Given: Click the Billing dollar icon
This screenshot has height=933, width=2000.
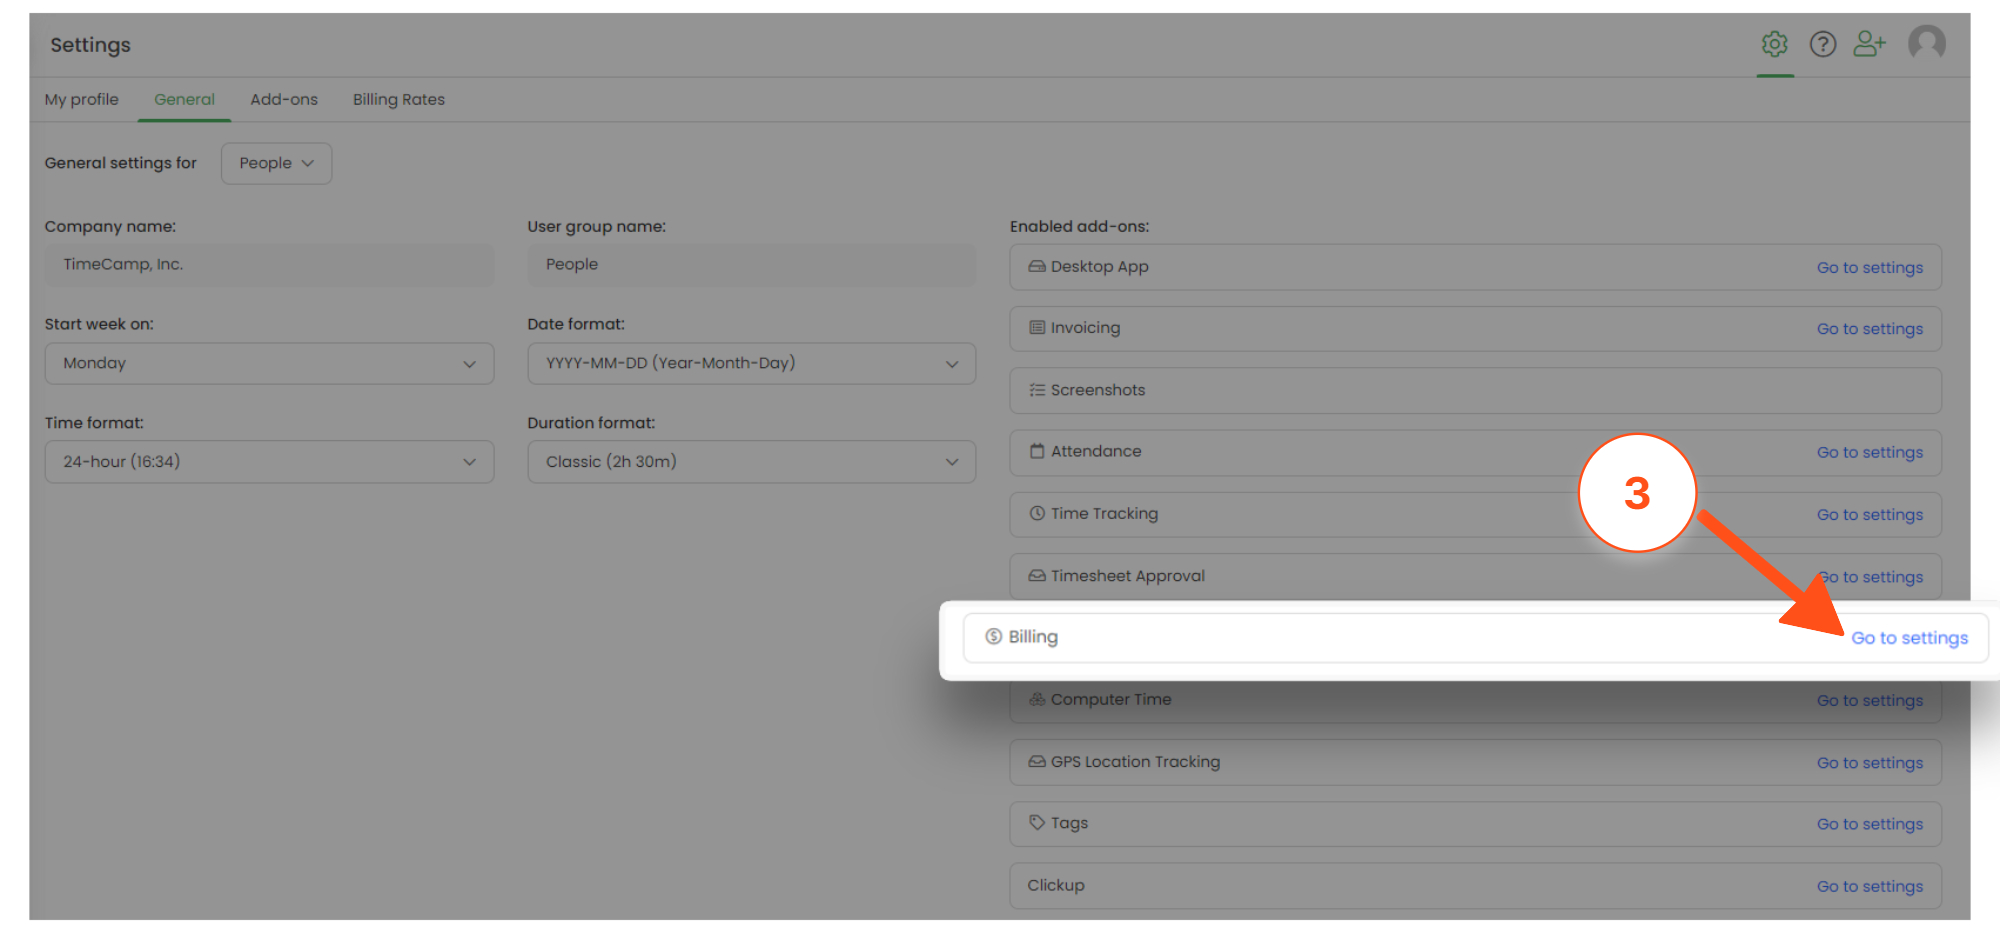Looking at the screenshot, I should pos(993,637).
